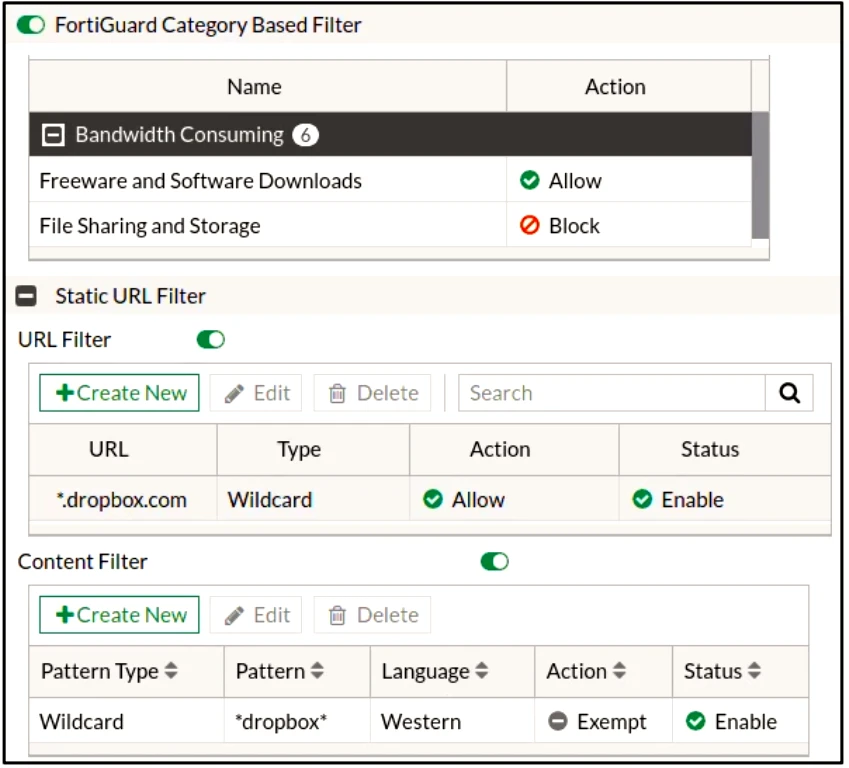Collapse the Static URL Filter section
849x768 pixels.
pyautogui.click(x=28, y=296)
